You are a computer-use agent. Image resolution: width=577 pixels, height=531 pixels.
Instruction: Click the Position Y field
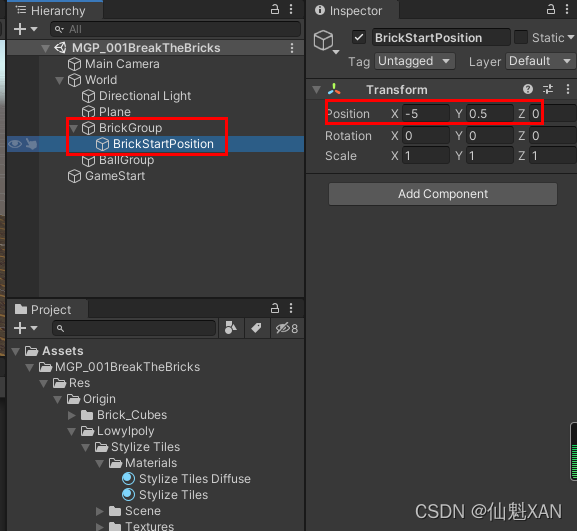pos(490,114)
